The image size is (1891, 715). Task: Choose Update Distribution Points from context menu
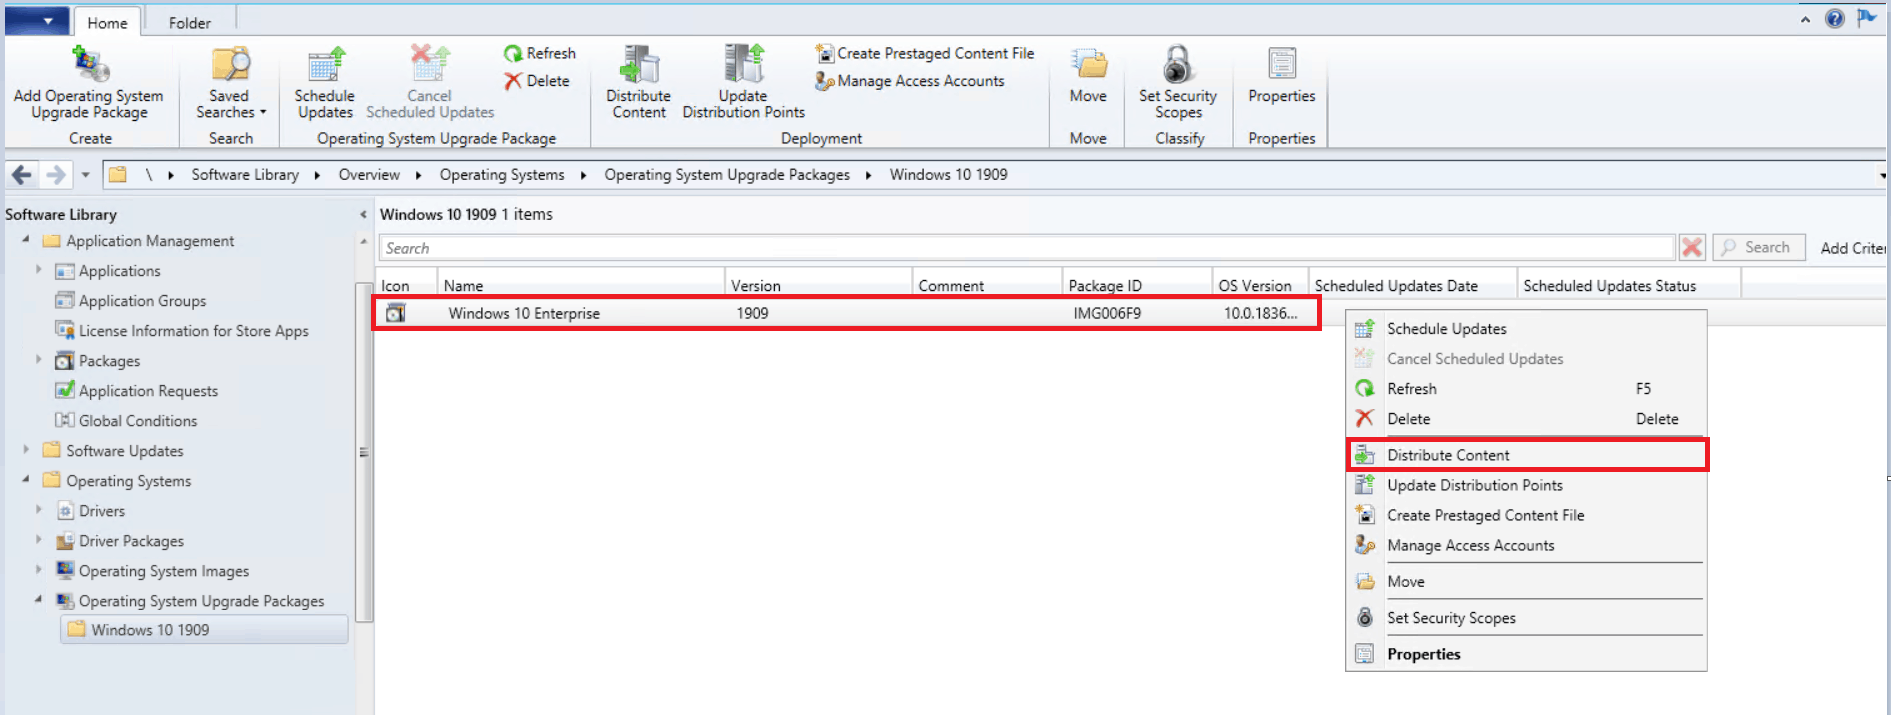[1526, 485]
